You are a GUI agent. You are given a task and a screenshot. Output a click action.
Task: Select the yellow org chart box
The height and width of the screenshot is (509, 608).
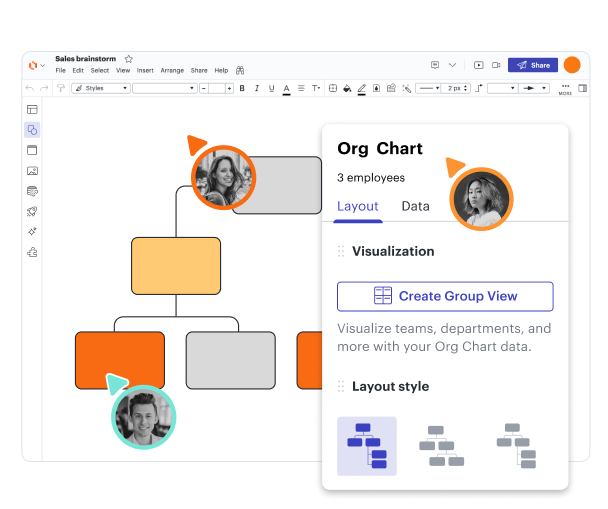click(x=176, y=266)
